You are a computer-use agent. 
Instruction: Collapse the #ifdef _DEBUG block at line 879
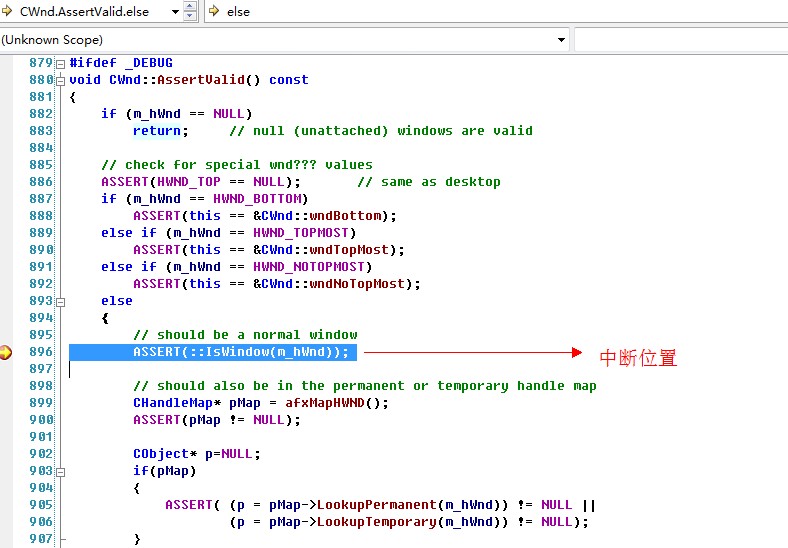pyautogui.click(x=61, y=63)
